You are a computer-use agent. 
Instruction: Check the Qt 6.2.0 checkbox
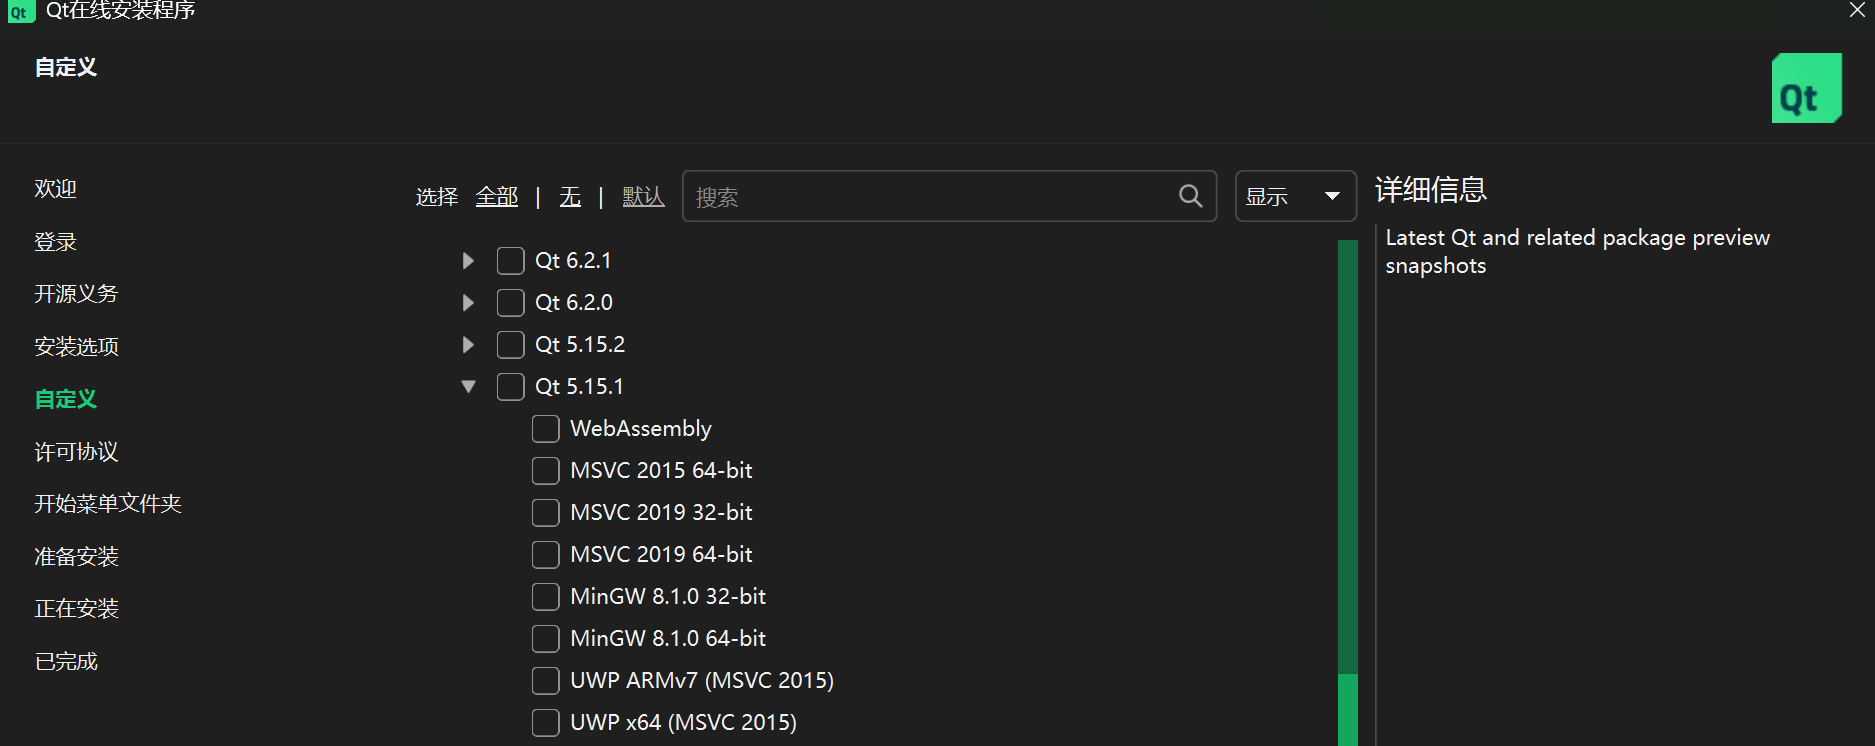(x=510, y=303)
